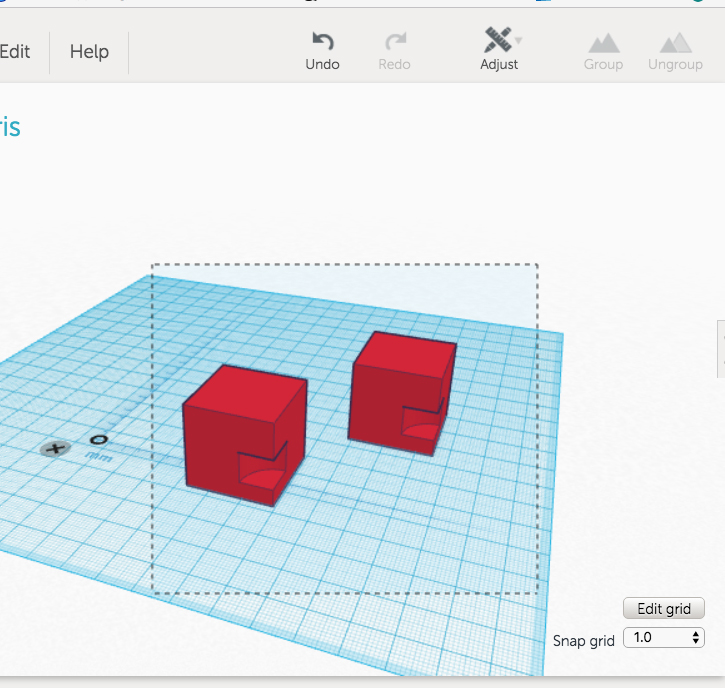
Task: Click the Group shapes icon
Action: coord(603,42)
